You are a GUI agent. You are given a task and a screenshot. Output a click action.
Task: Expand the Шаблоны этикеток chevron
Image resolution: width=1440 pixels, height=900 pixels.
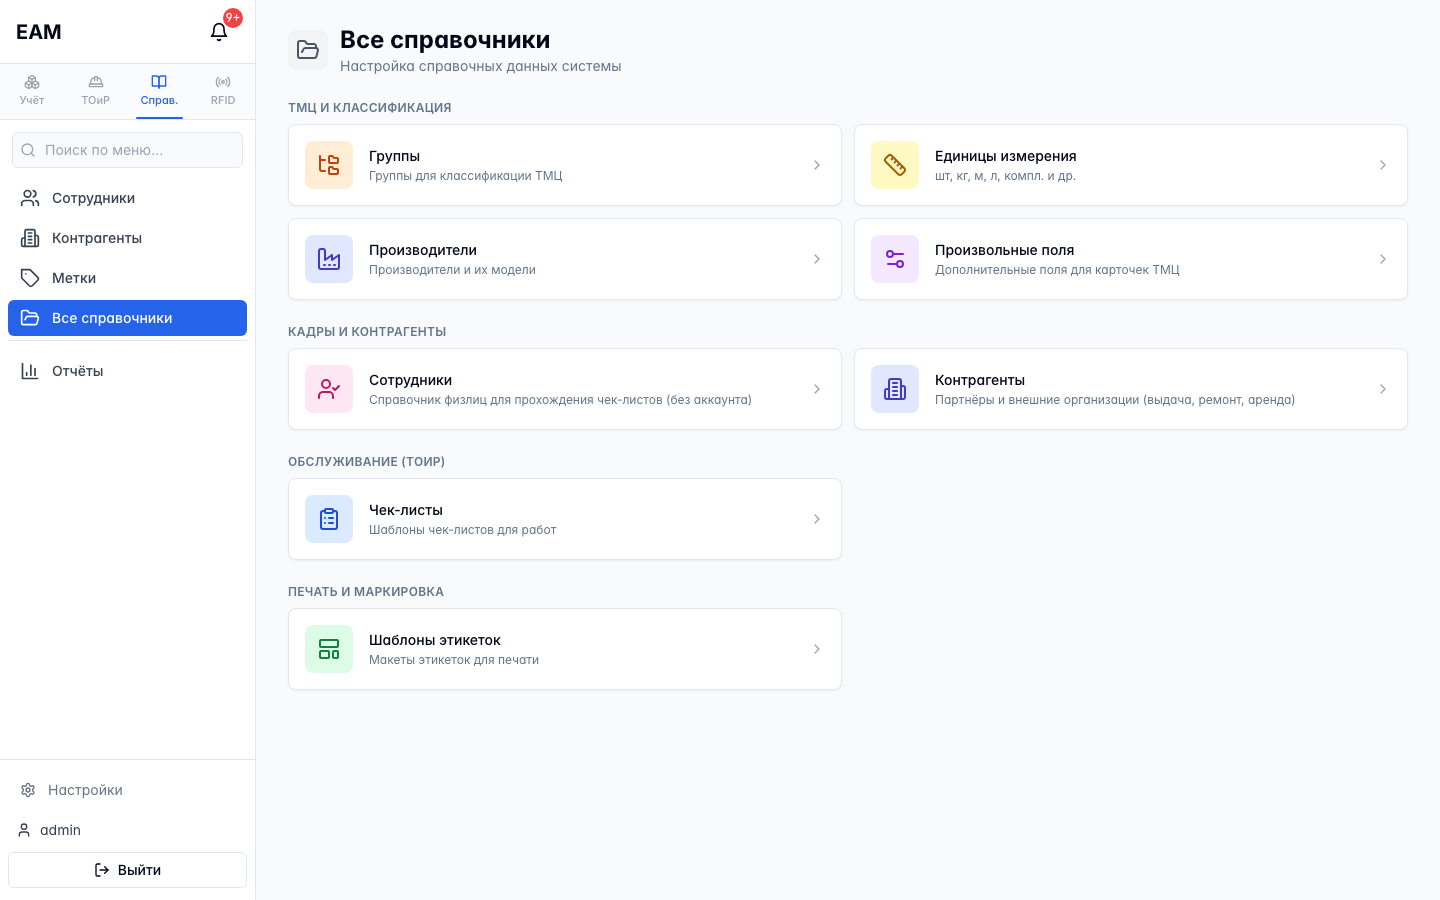tap(817, 649)
